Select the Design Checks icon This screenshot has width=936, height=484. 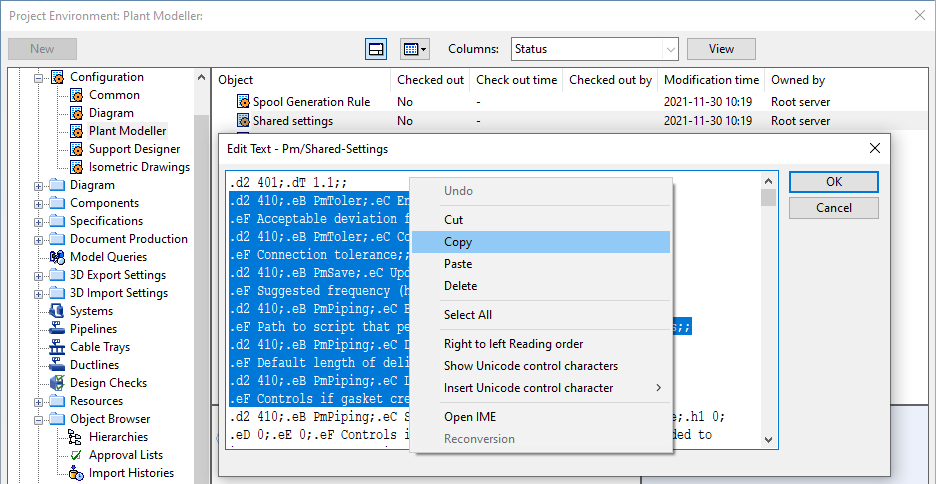[57, 383]
